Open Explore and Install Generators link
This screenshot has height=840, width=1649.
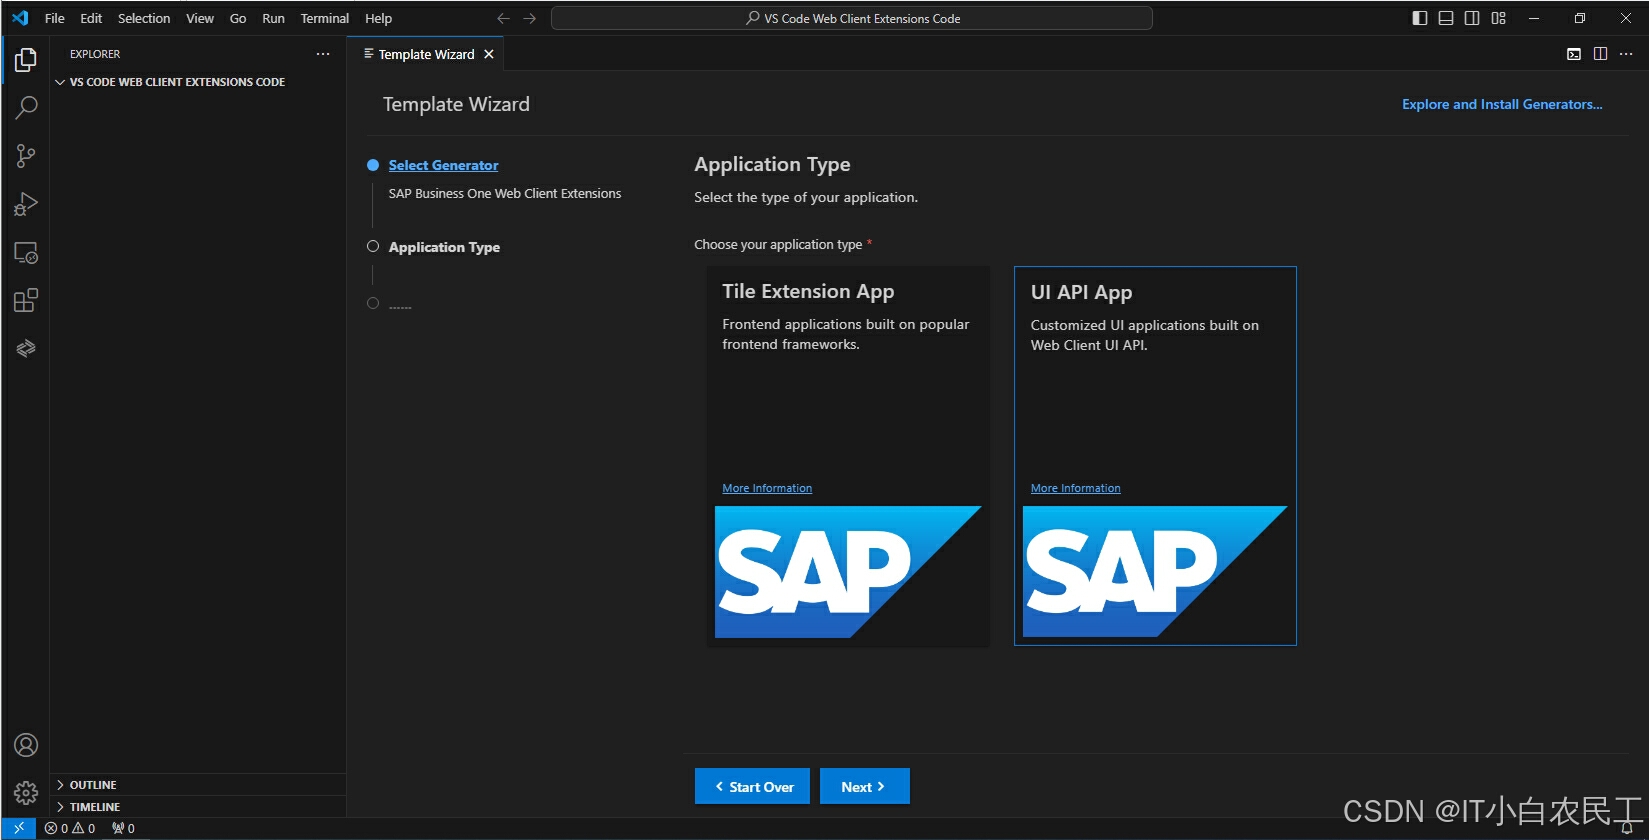click(1502, 104)
